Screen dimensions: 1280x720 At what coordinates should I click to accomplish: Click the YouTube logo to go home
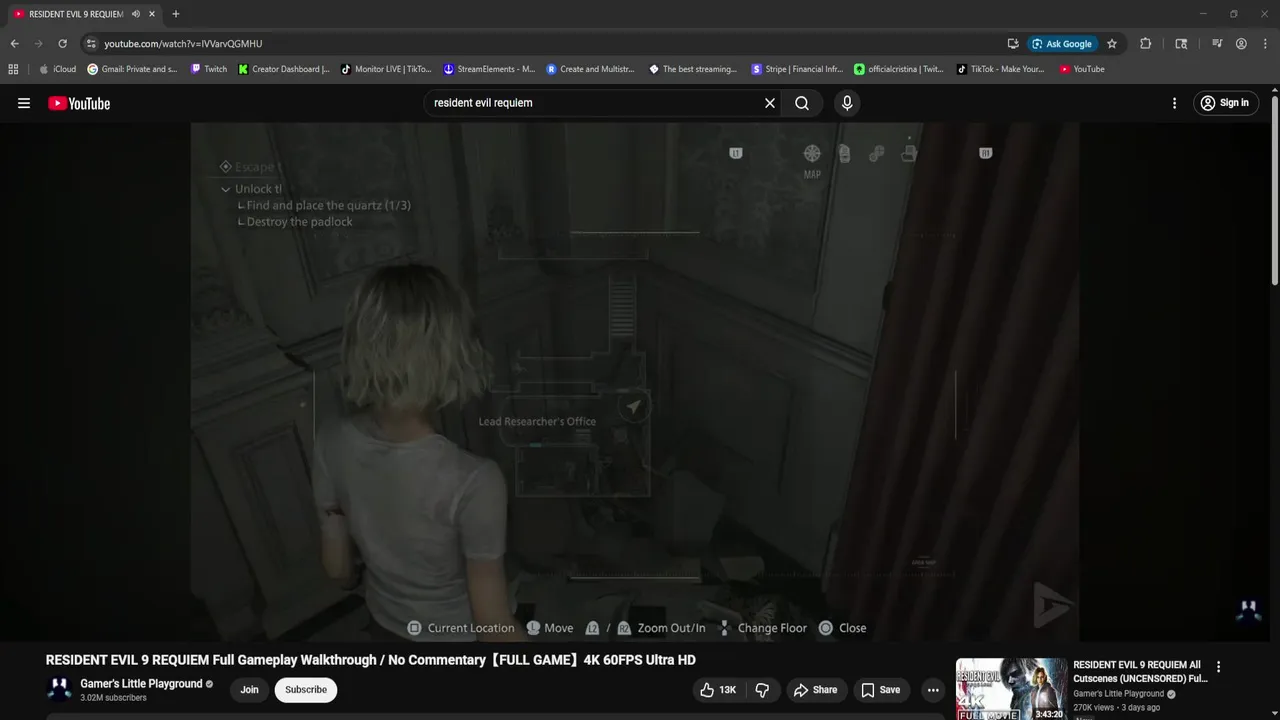tap(79, 103)
